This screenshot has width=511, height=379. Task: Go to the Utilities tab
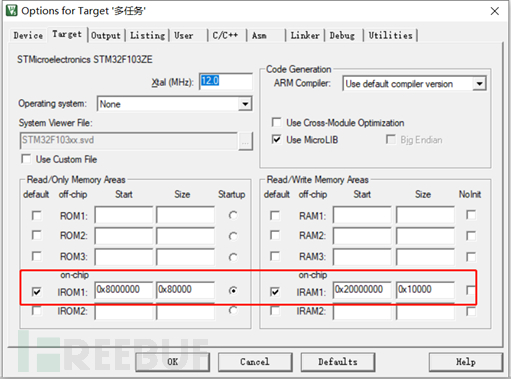point(391,35)
